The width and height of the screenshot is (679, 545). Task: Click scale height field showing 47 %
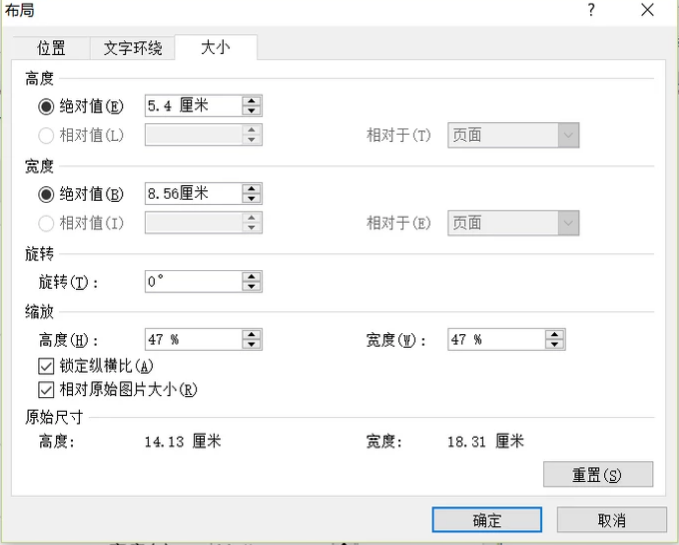pos(194,339)
